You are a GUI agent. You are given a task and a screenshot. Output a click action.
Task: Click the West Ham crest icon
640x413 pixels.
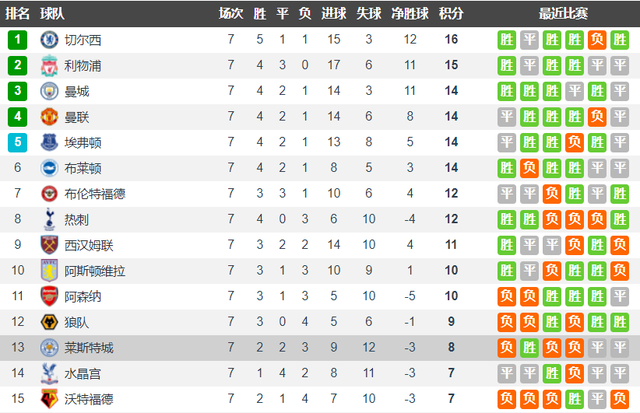[49, 245]
